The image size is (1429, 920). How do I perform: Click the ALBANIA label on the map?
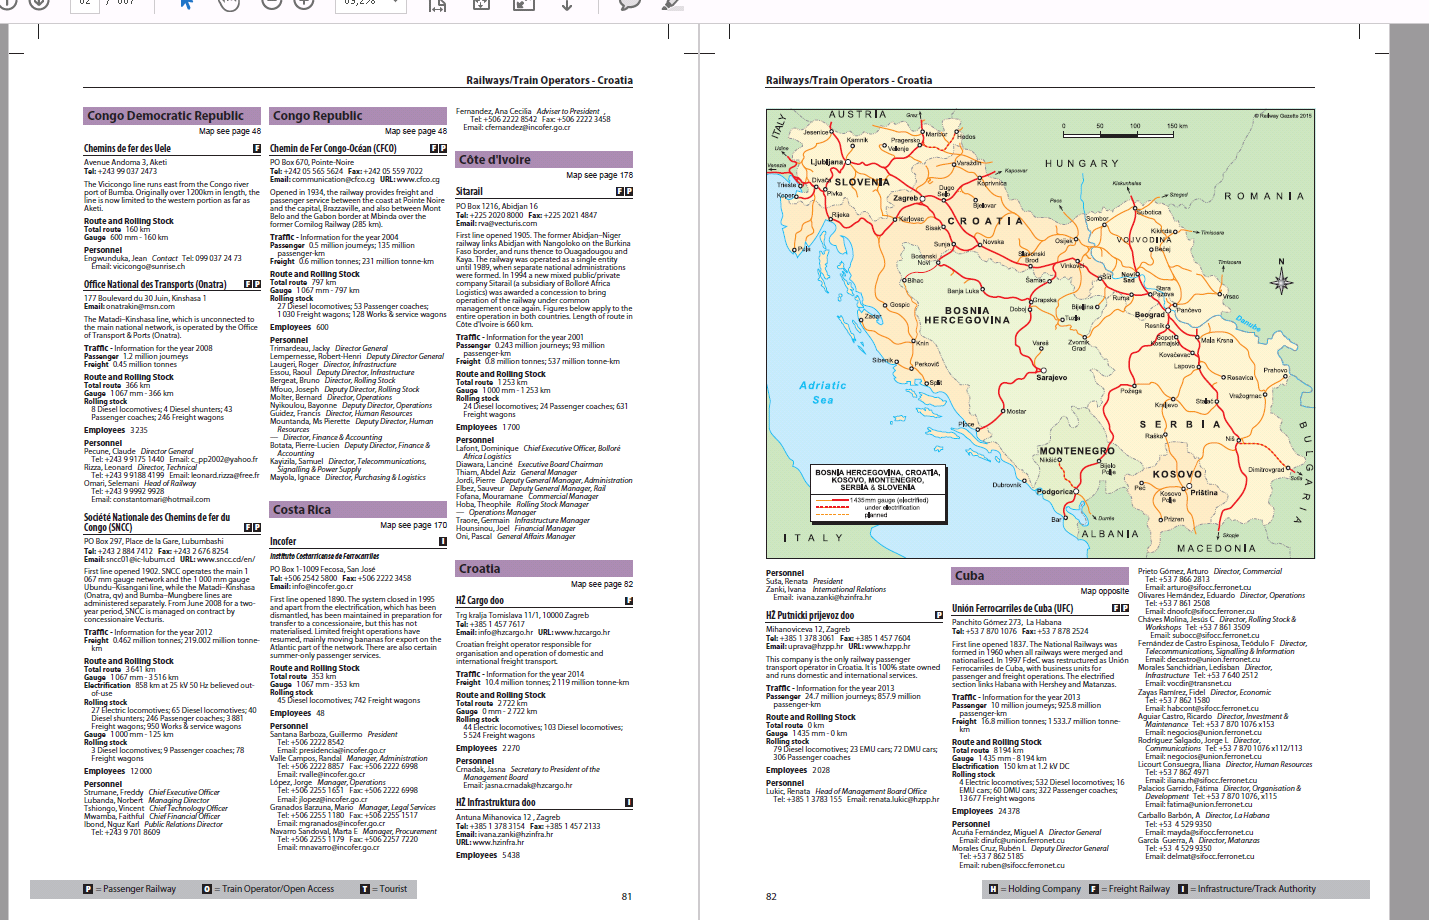1110,534
